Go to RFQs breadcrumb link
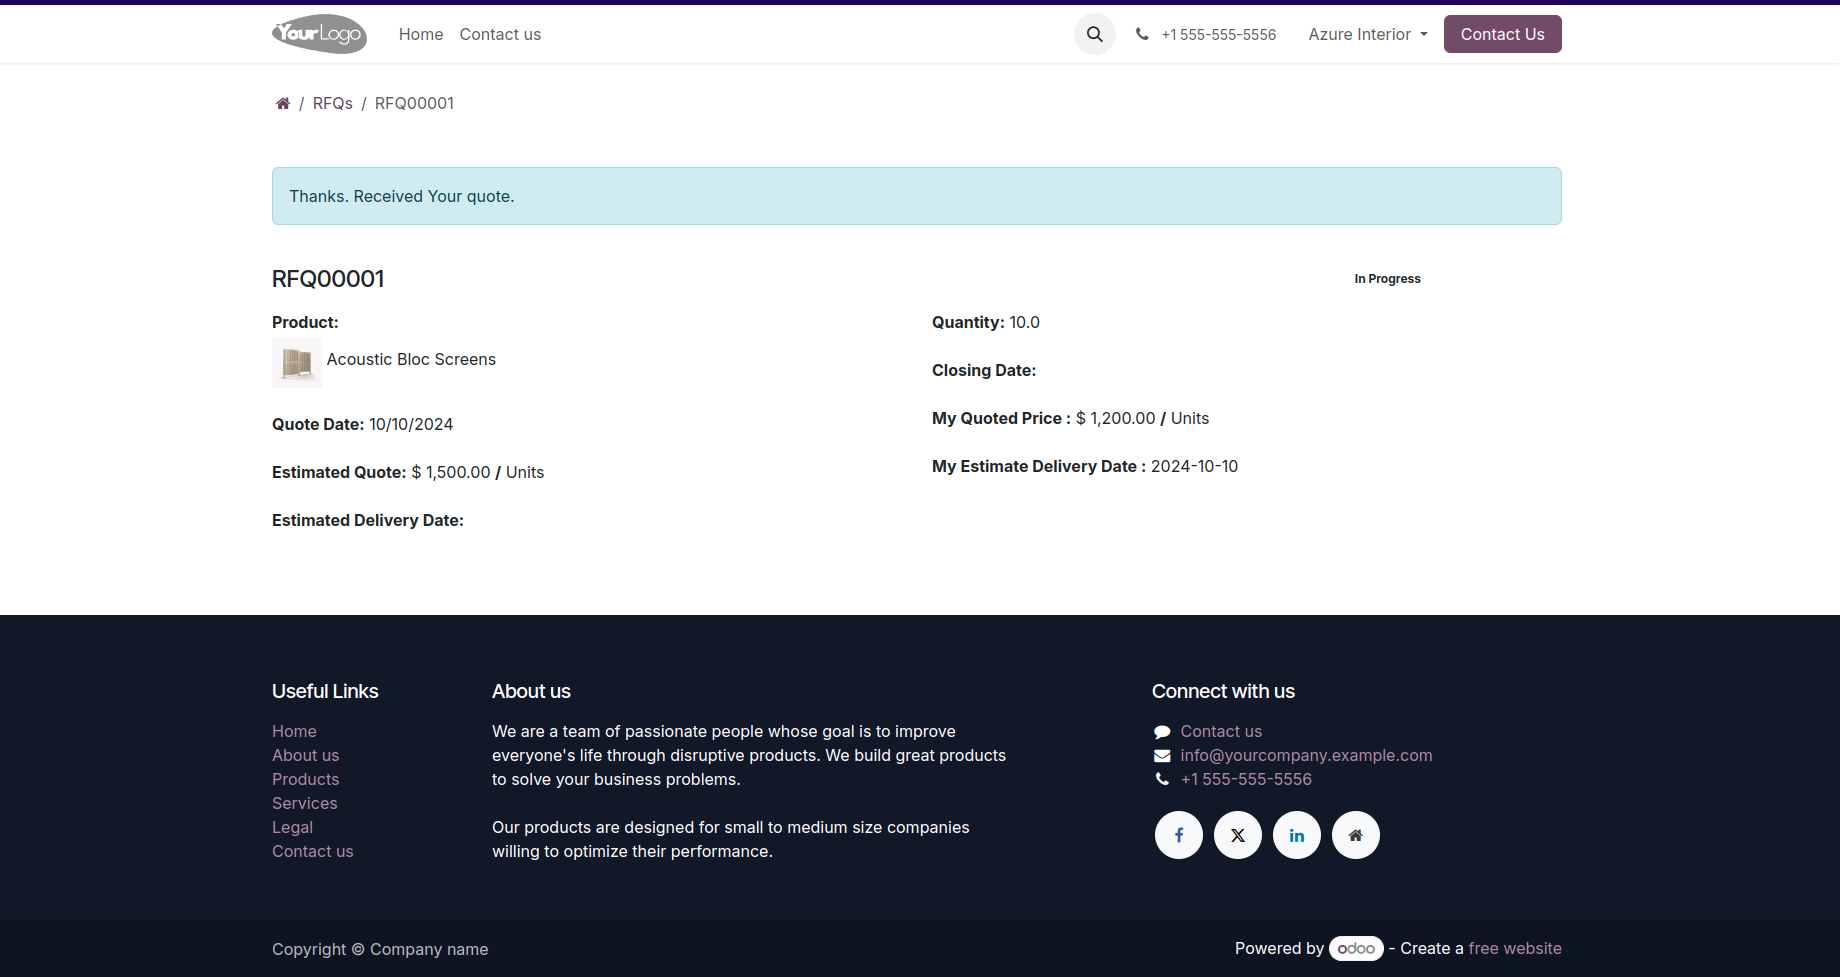 pos(333,103)
